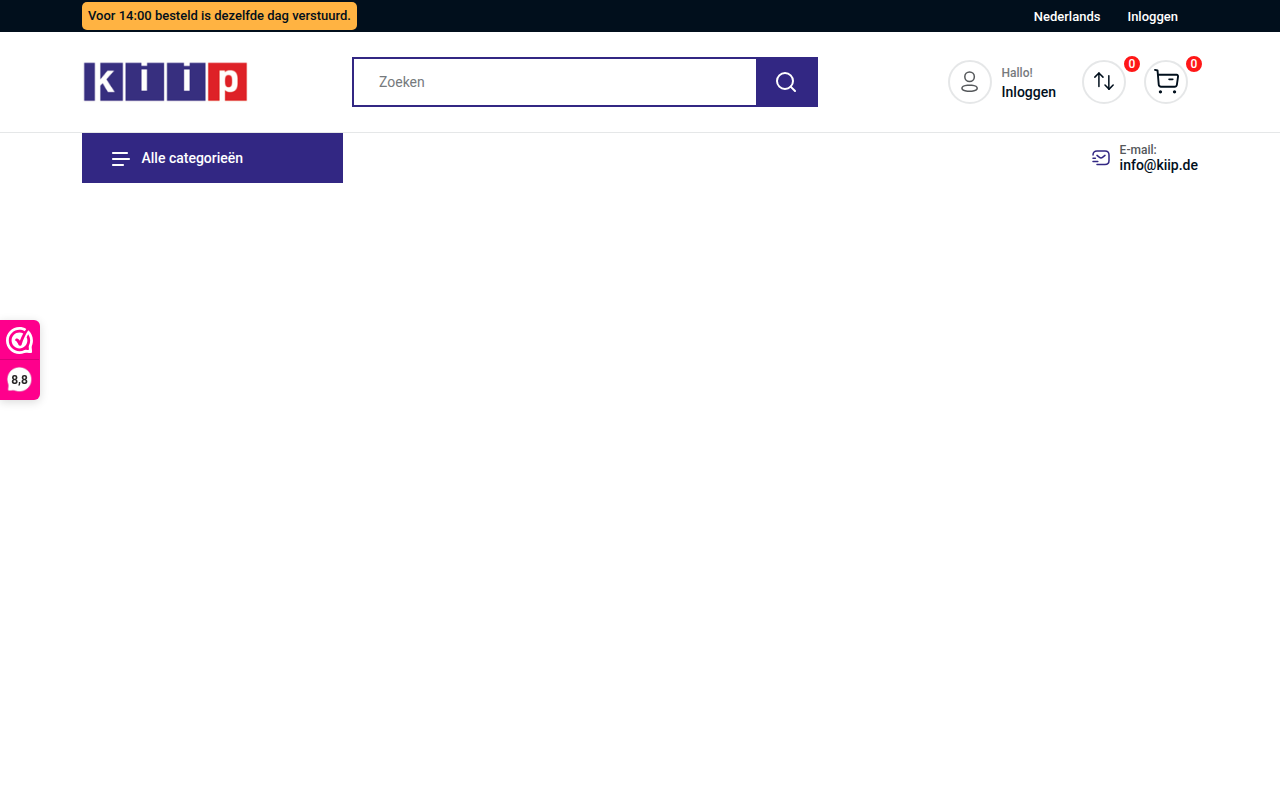1280x800 pixels.
Task: Click the magnifier search button
Action: [787, 82]
